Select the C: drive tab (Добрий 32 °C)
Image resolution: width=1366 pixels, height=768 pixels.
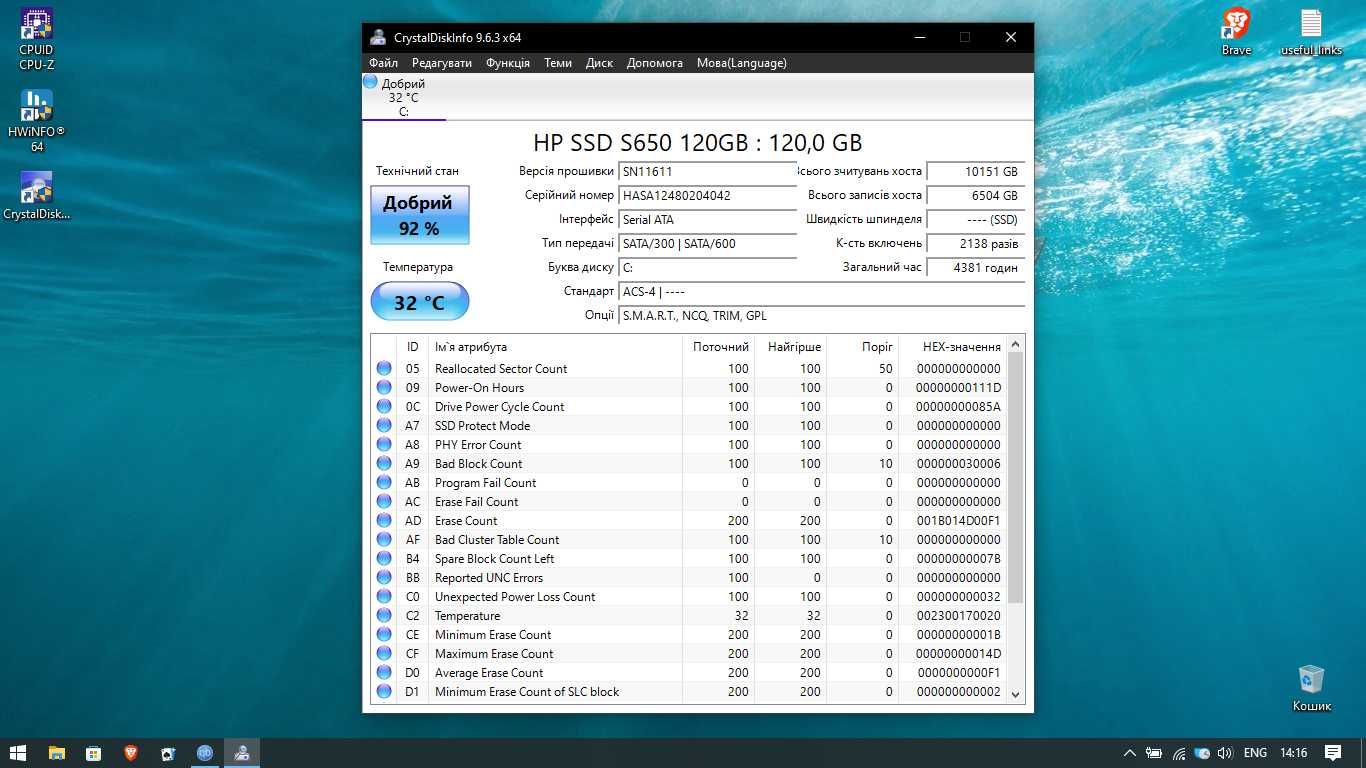tap(403, 97)
